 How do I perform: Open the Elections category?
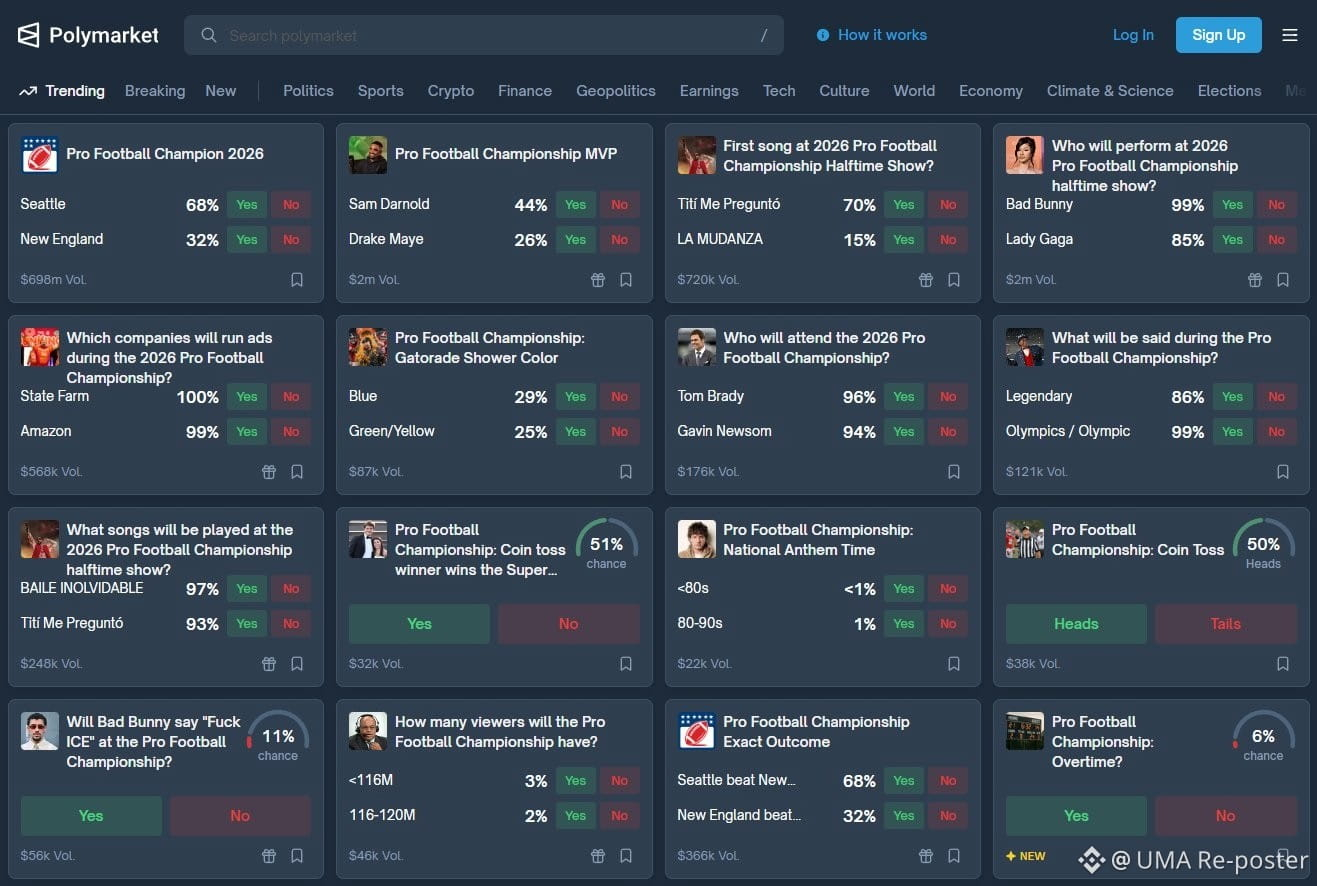(1229, 91)
